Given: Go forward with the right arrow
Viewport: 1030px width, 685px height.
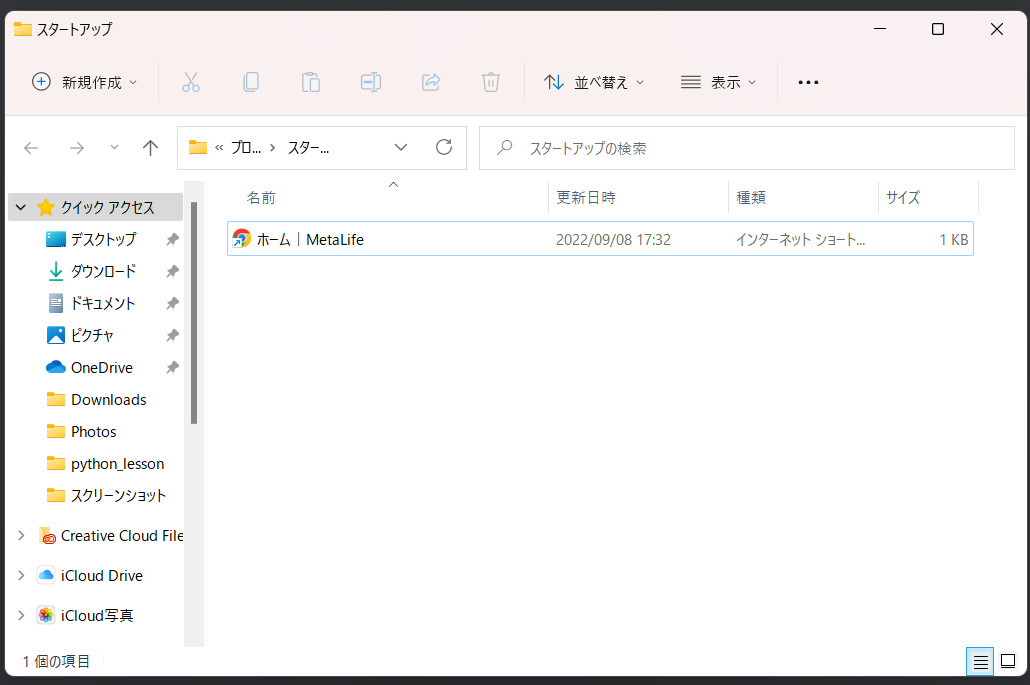Looking at the screenshot, I should (x=77, y=148).
